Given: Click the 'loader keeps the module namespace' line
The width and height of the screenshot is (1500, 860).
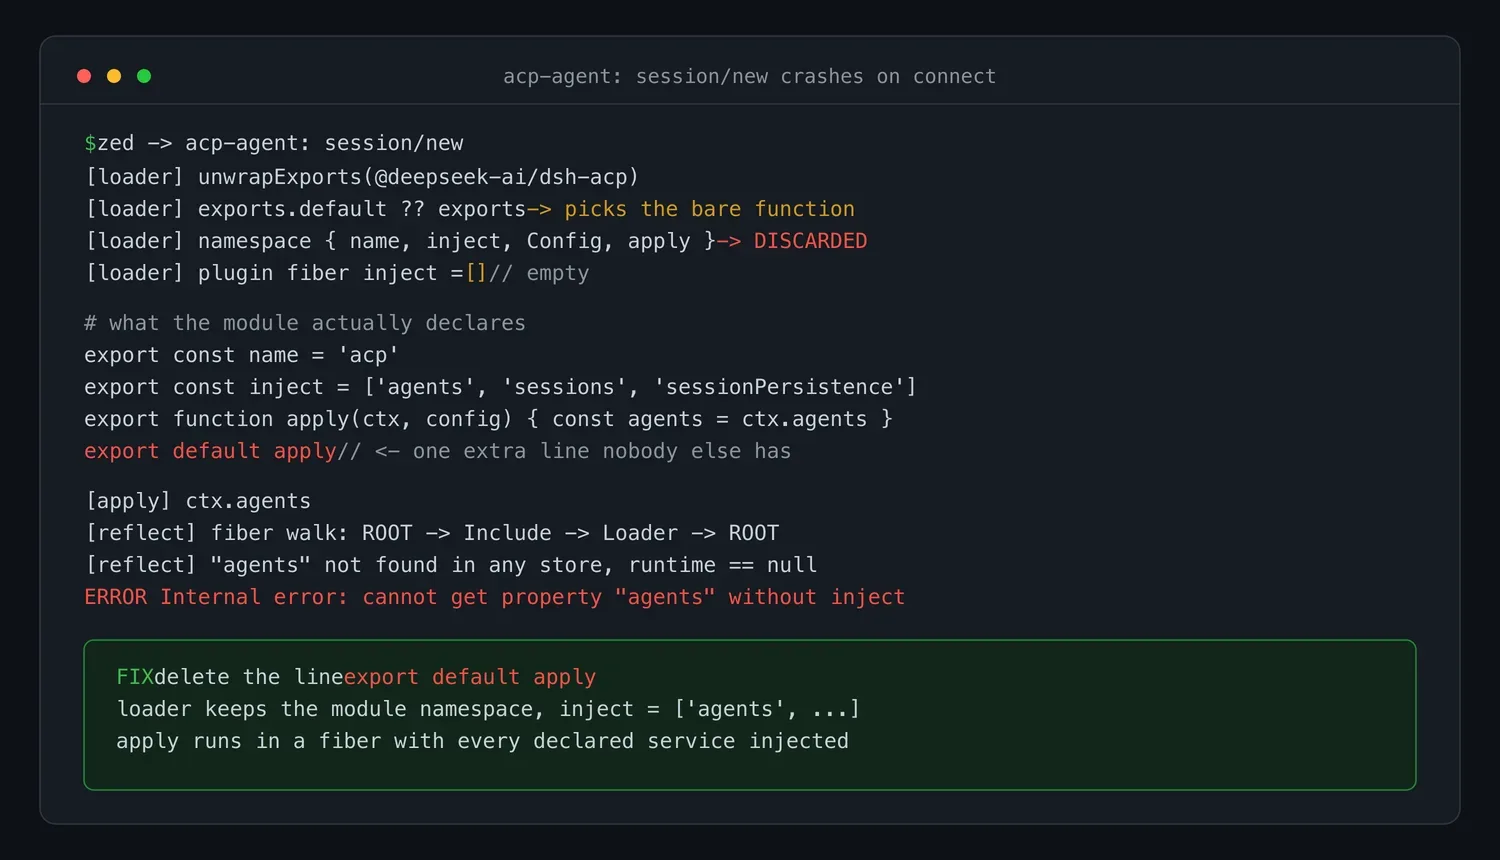Looking at the screenshot, I should point(488,709).
